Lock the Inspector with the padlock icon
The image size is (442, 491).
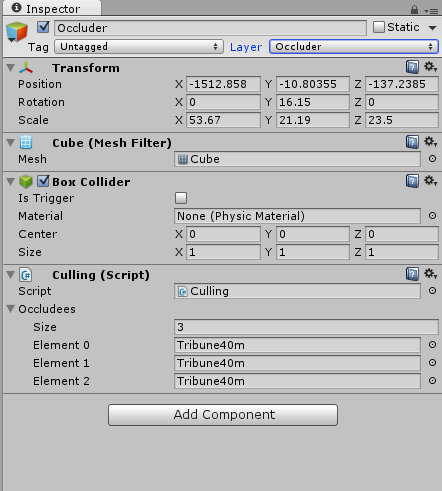coord(414,9)
